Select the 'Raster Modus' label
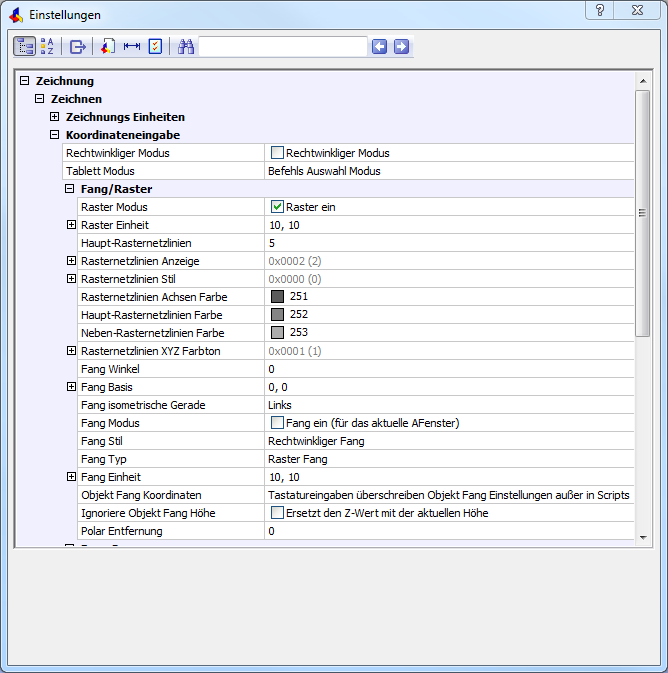668x673 pixels. point(114,207)
